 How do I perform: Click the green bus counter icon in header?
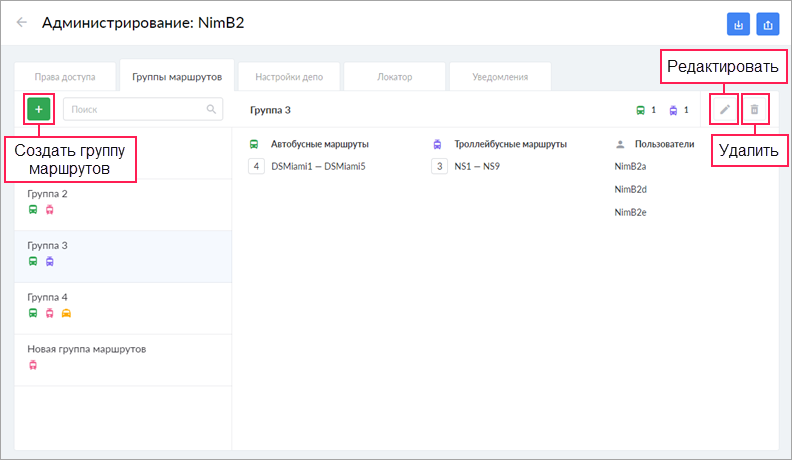(x=641, y=110)
